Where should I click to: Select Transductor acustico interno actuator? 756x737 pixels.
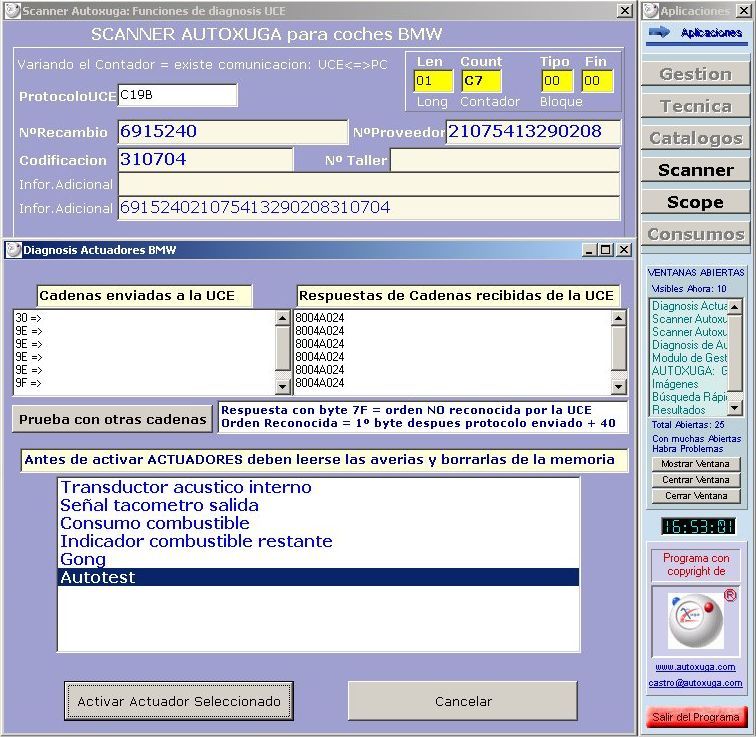point(318,487)
